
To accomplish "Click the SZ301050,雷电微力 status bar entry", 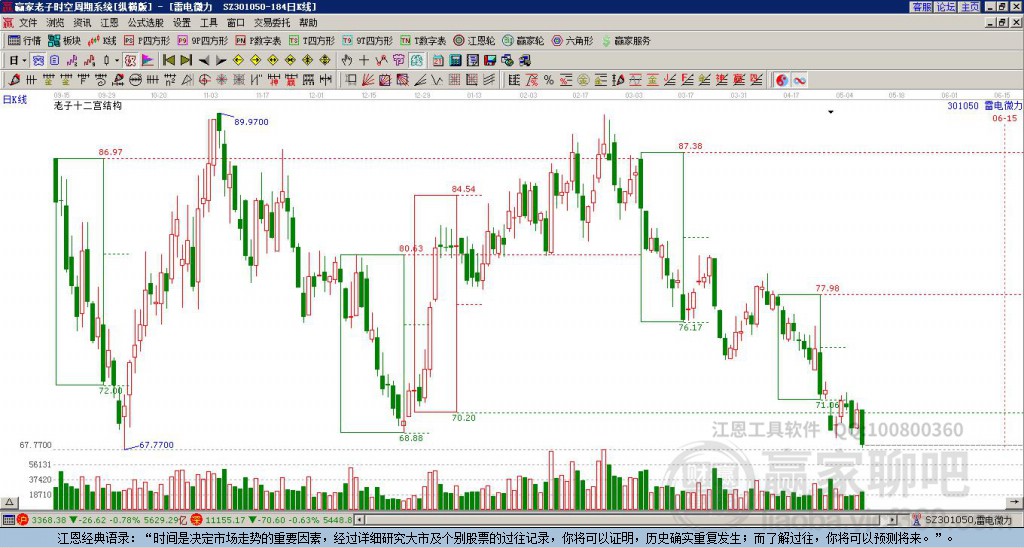I will click(x=967, y=520).
